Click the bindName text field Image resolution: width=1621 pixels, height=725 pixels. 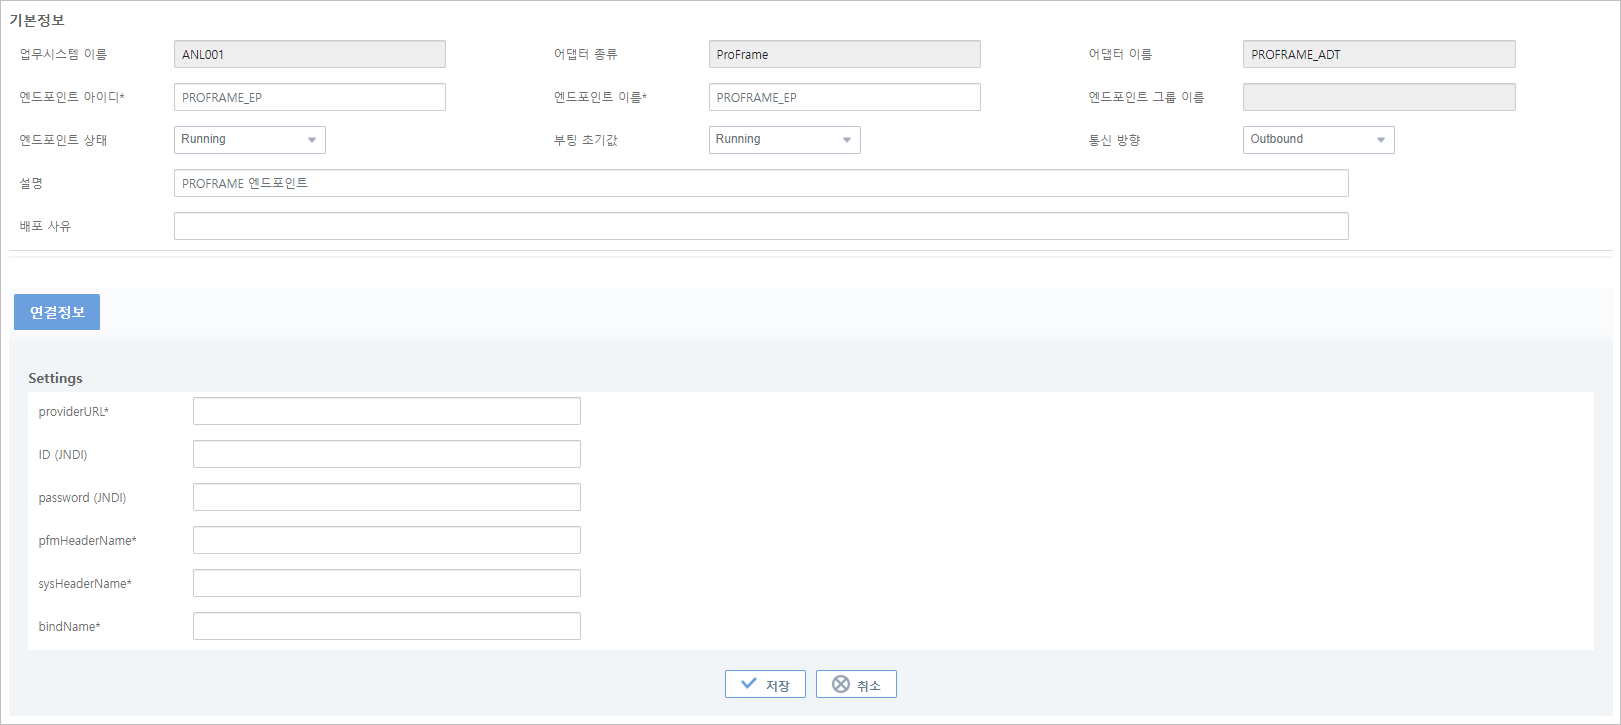tap(386, 626)
